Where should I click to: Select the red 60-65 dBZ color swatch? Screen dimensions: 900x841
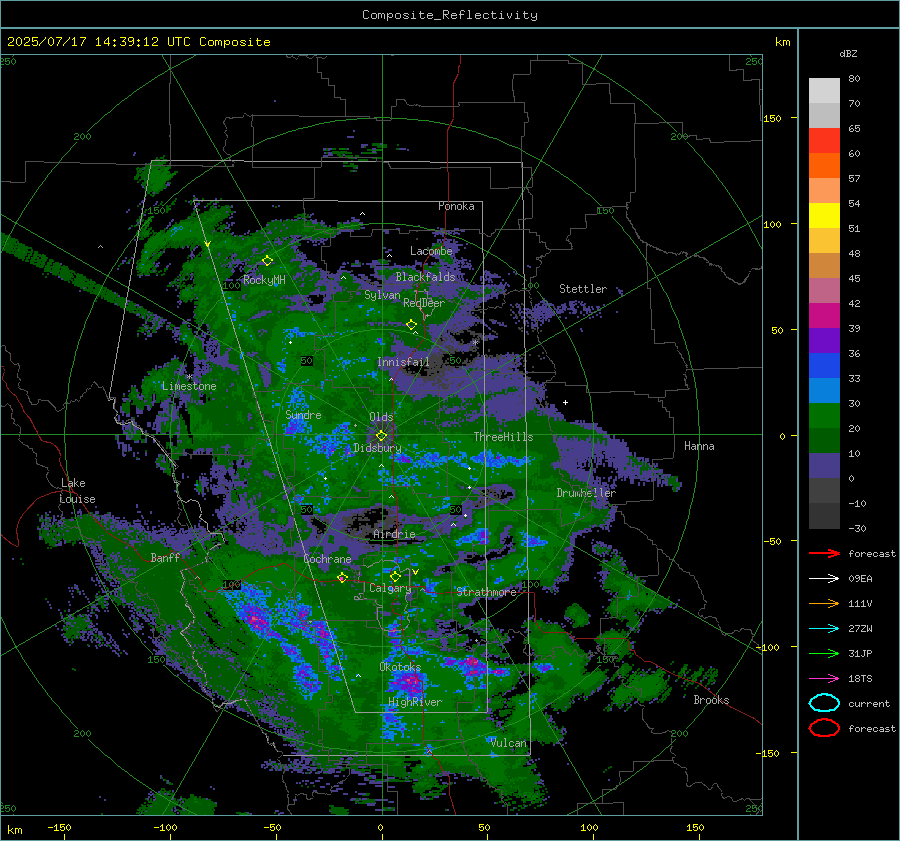(x=824, y=141)
